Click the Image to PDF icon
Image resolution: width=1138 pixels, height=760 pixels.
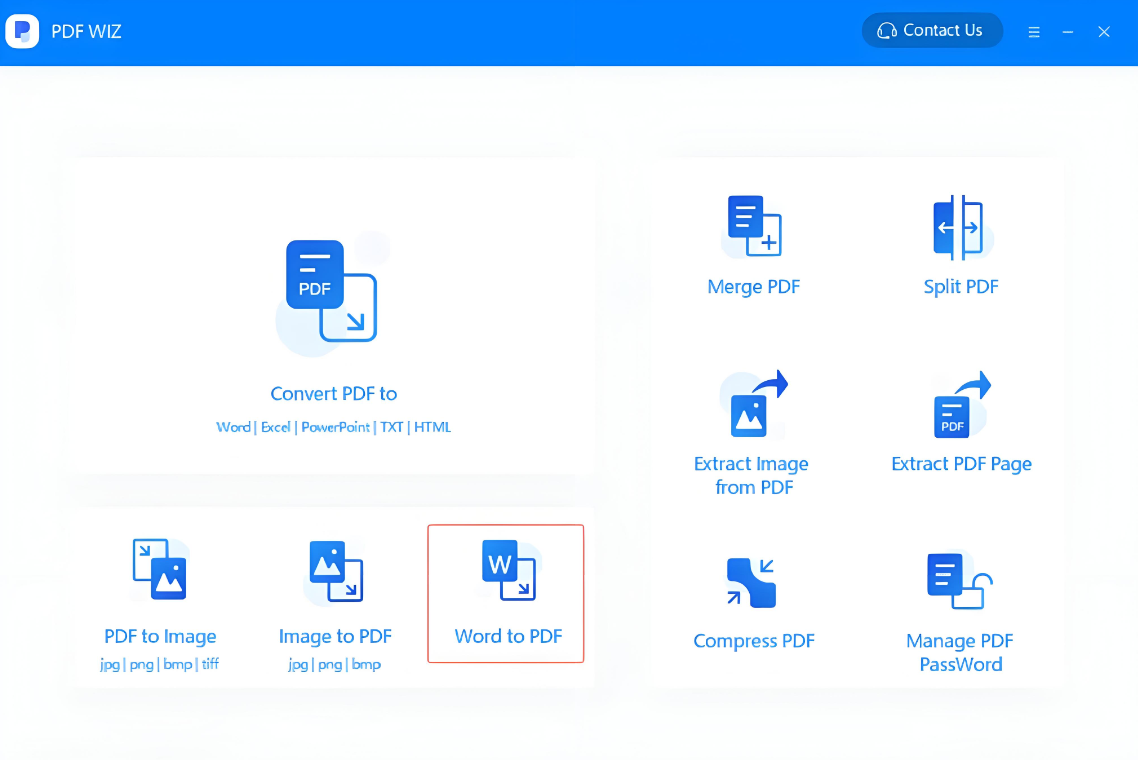336,571
